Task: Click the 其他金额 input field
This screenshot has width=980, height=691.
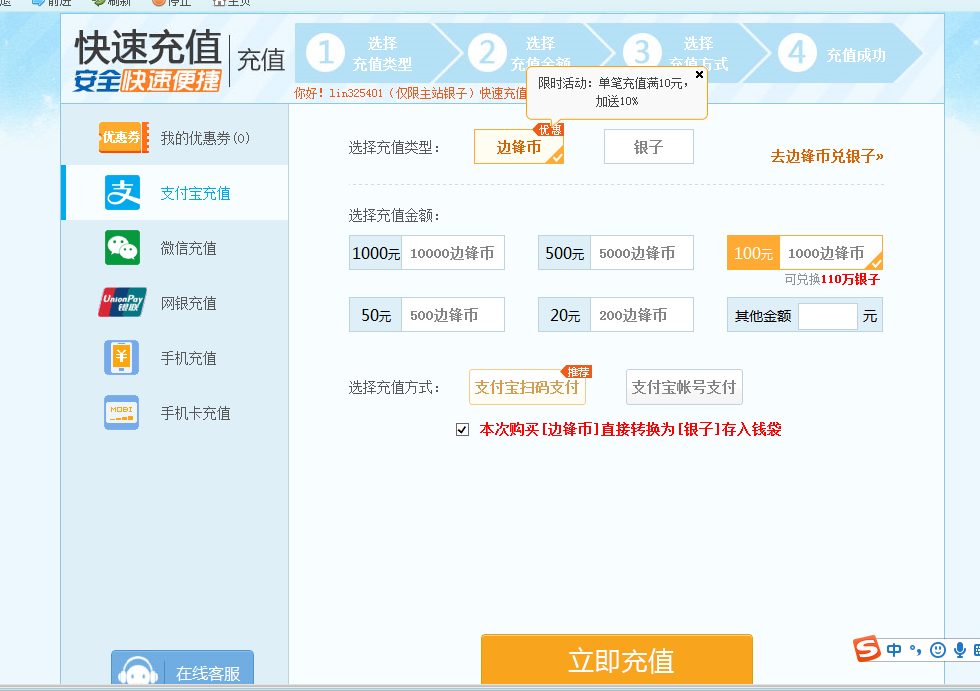Action: 827,316
